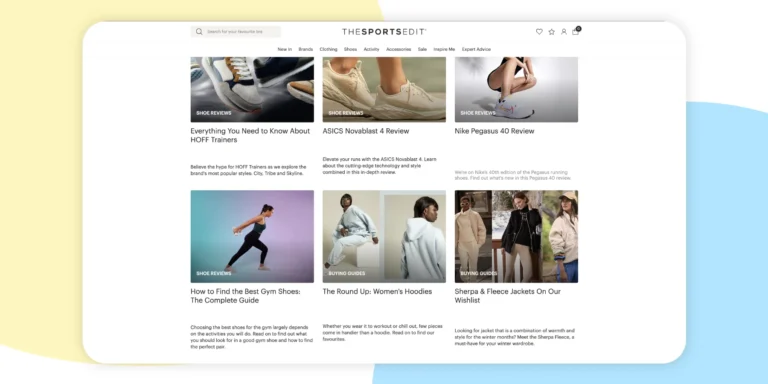Click the search magnifier icon
The image size is (768, 384).
(x=199, y=32)
